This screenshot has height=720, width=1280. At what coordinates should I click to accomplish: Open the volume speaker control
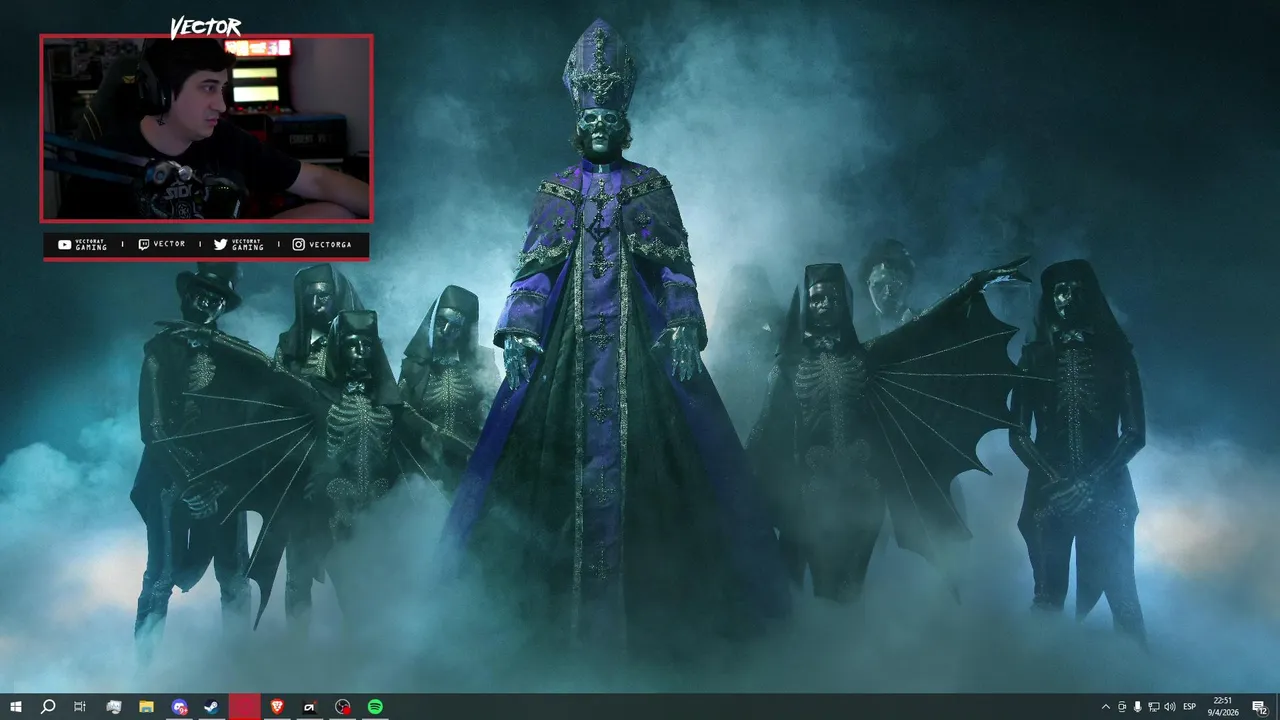[1170, 707]
